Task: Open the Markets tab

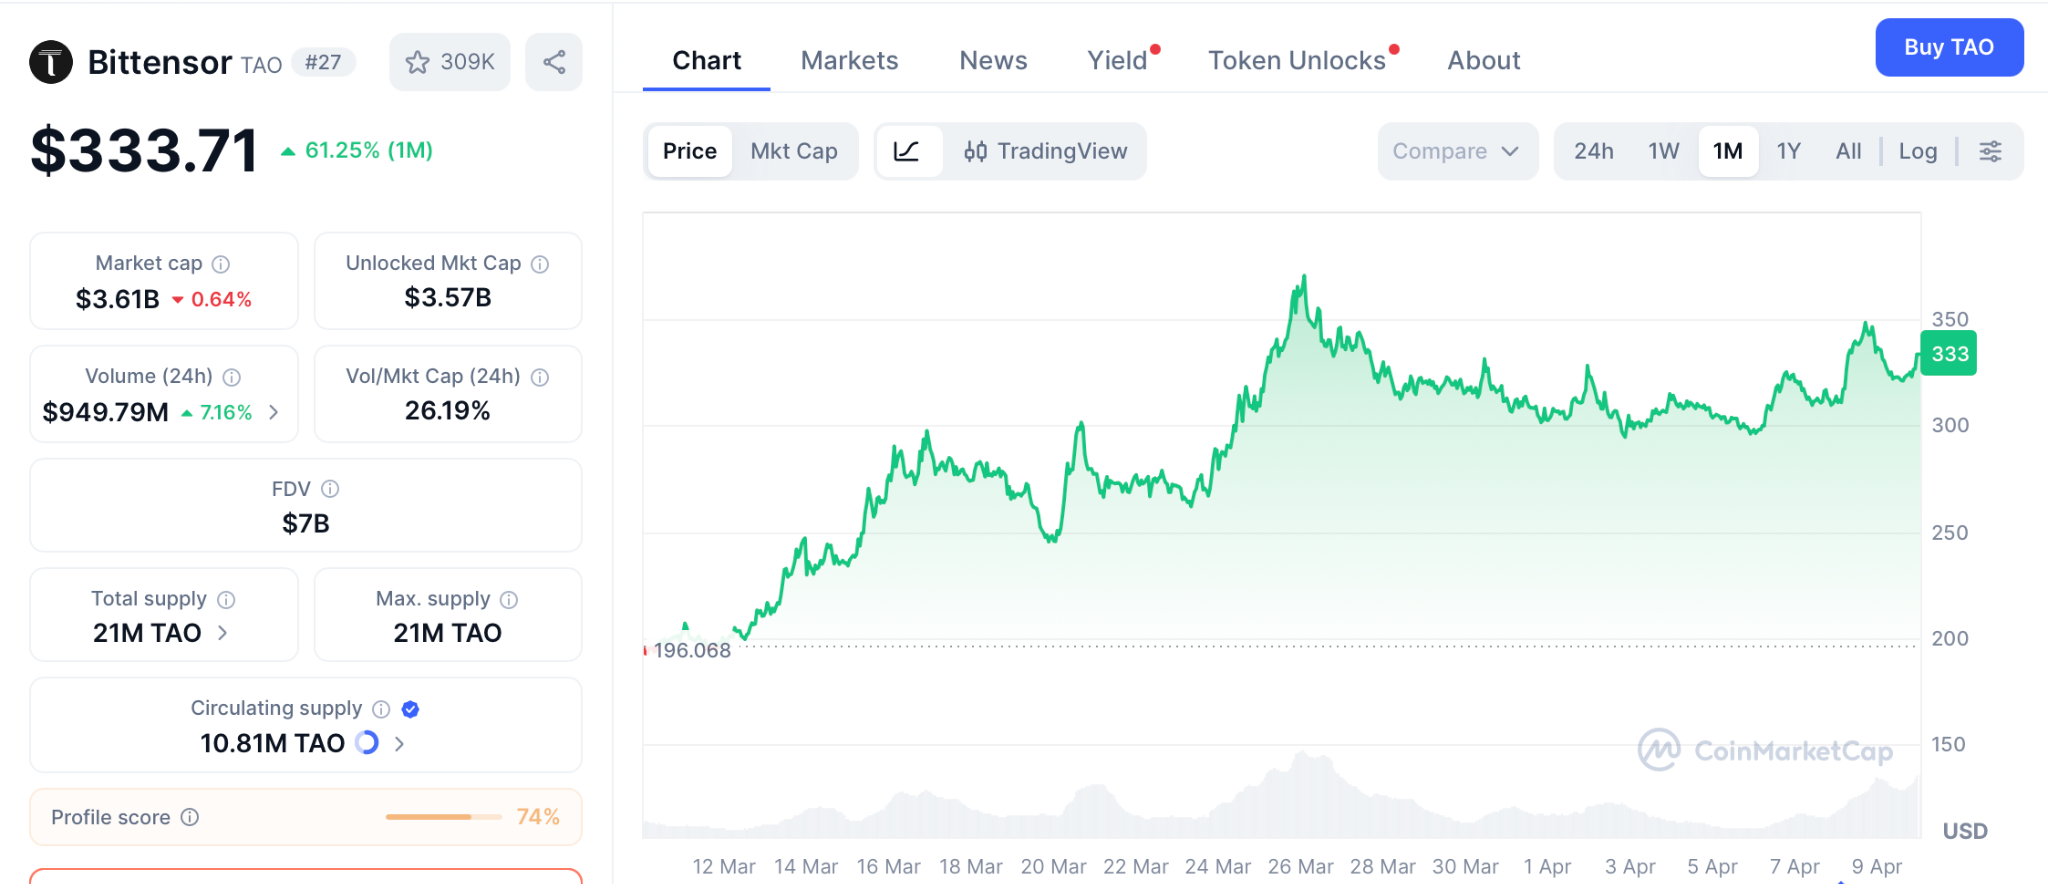Action: (849, 61)
